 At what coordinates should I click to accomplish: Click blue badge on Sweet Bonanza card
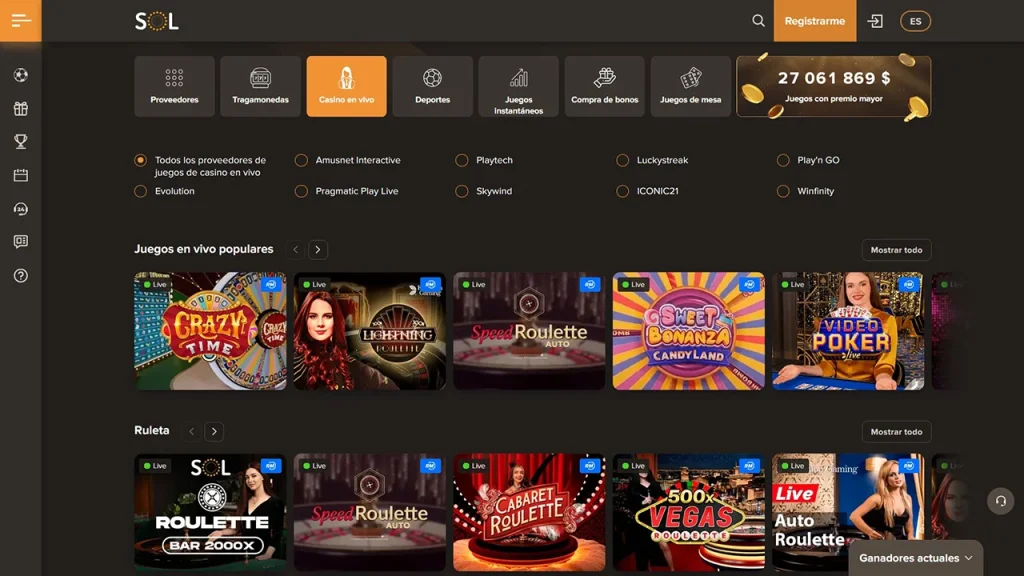(749, 284)
